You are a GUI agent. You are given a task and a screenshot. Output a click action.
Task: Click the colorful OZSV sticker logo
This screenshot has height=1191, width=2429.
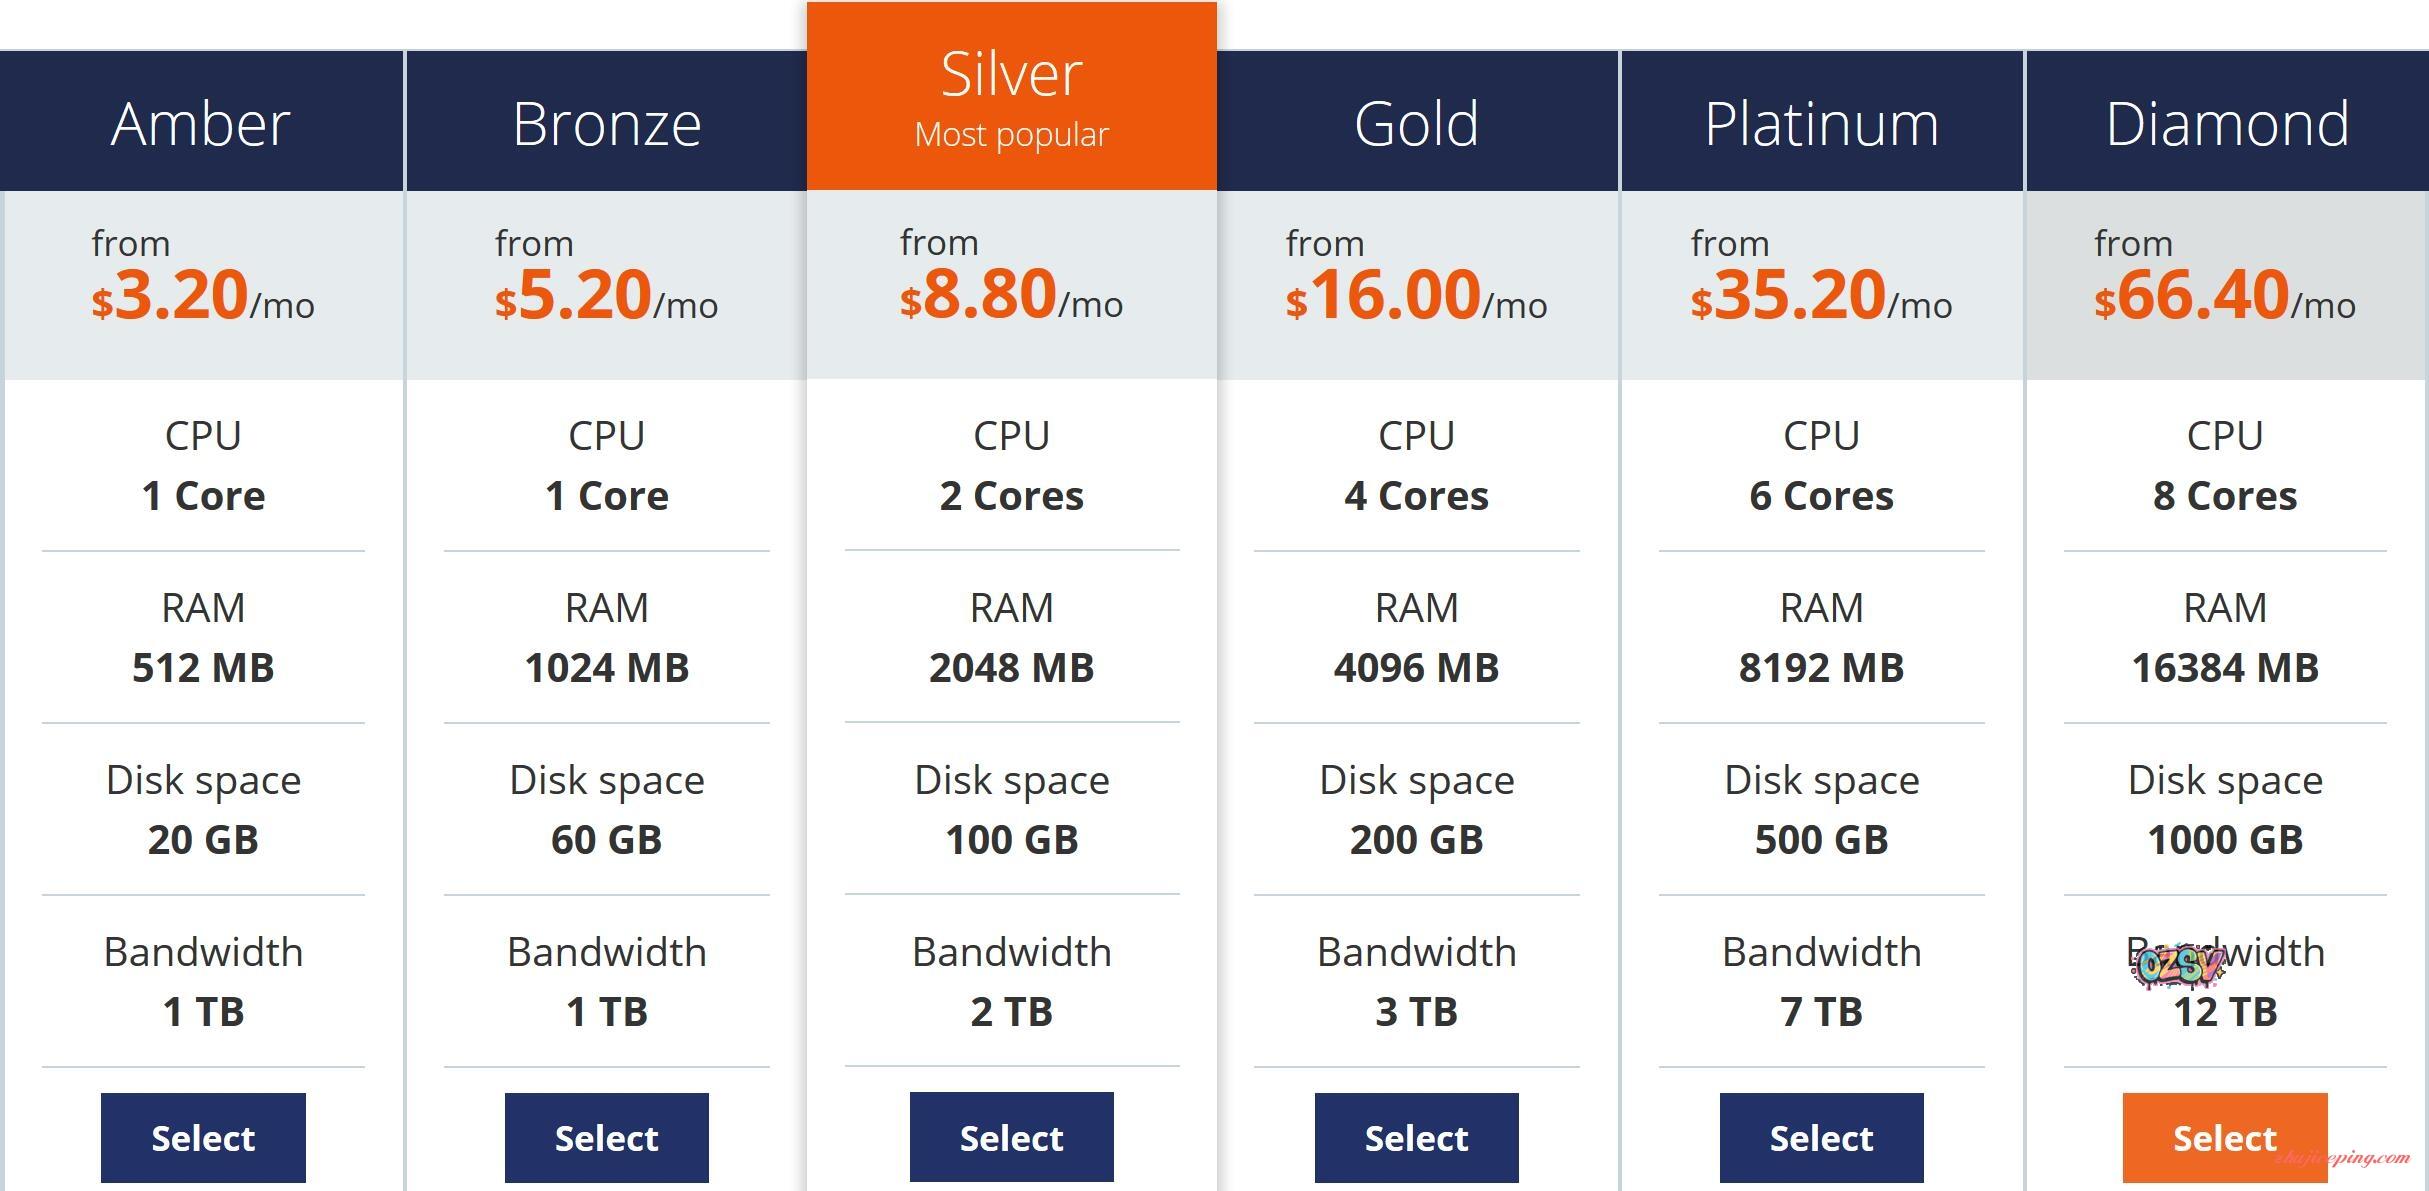coord(2177,966)
